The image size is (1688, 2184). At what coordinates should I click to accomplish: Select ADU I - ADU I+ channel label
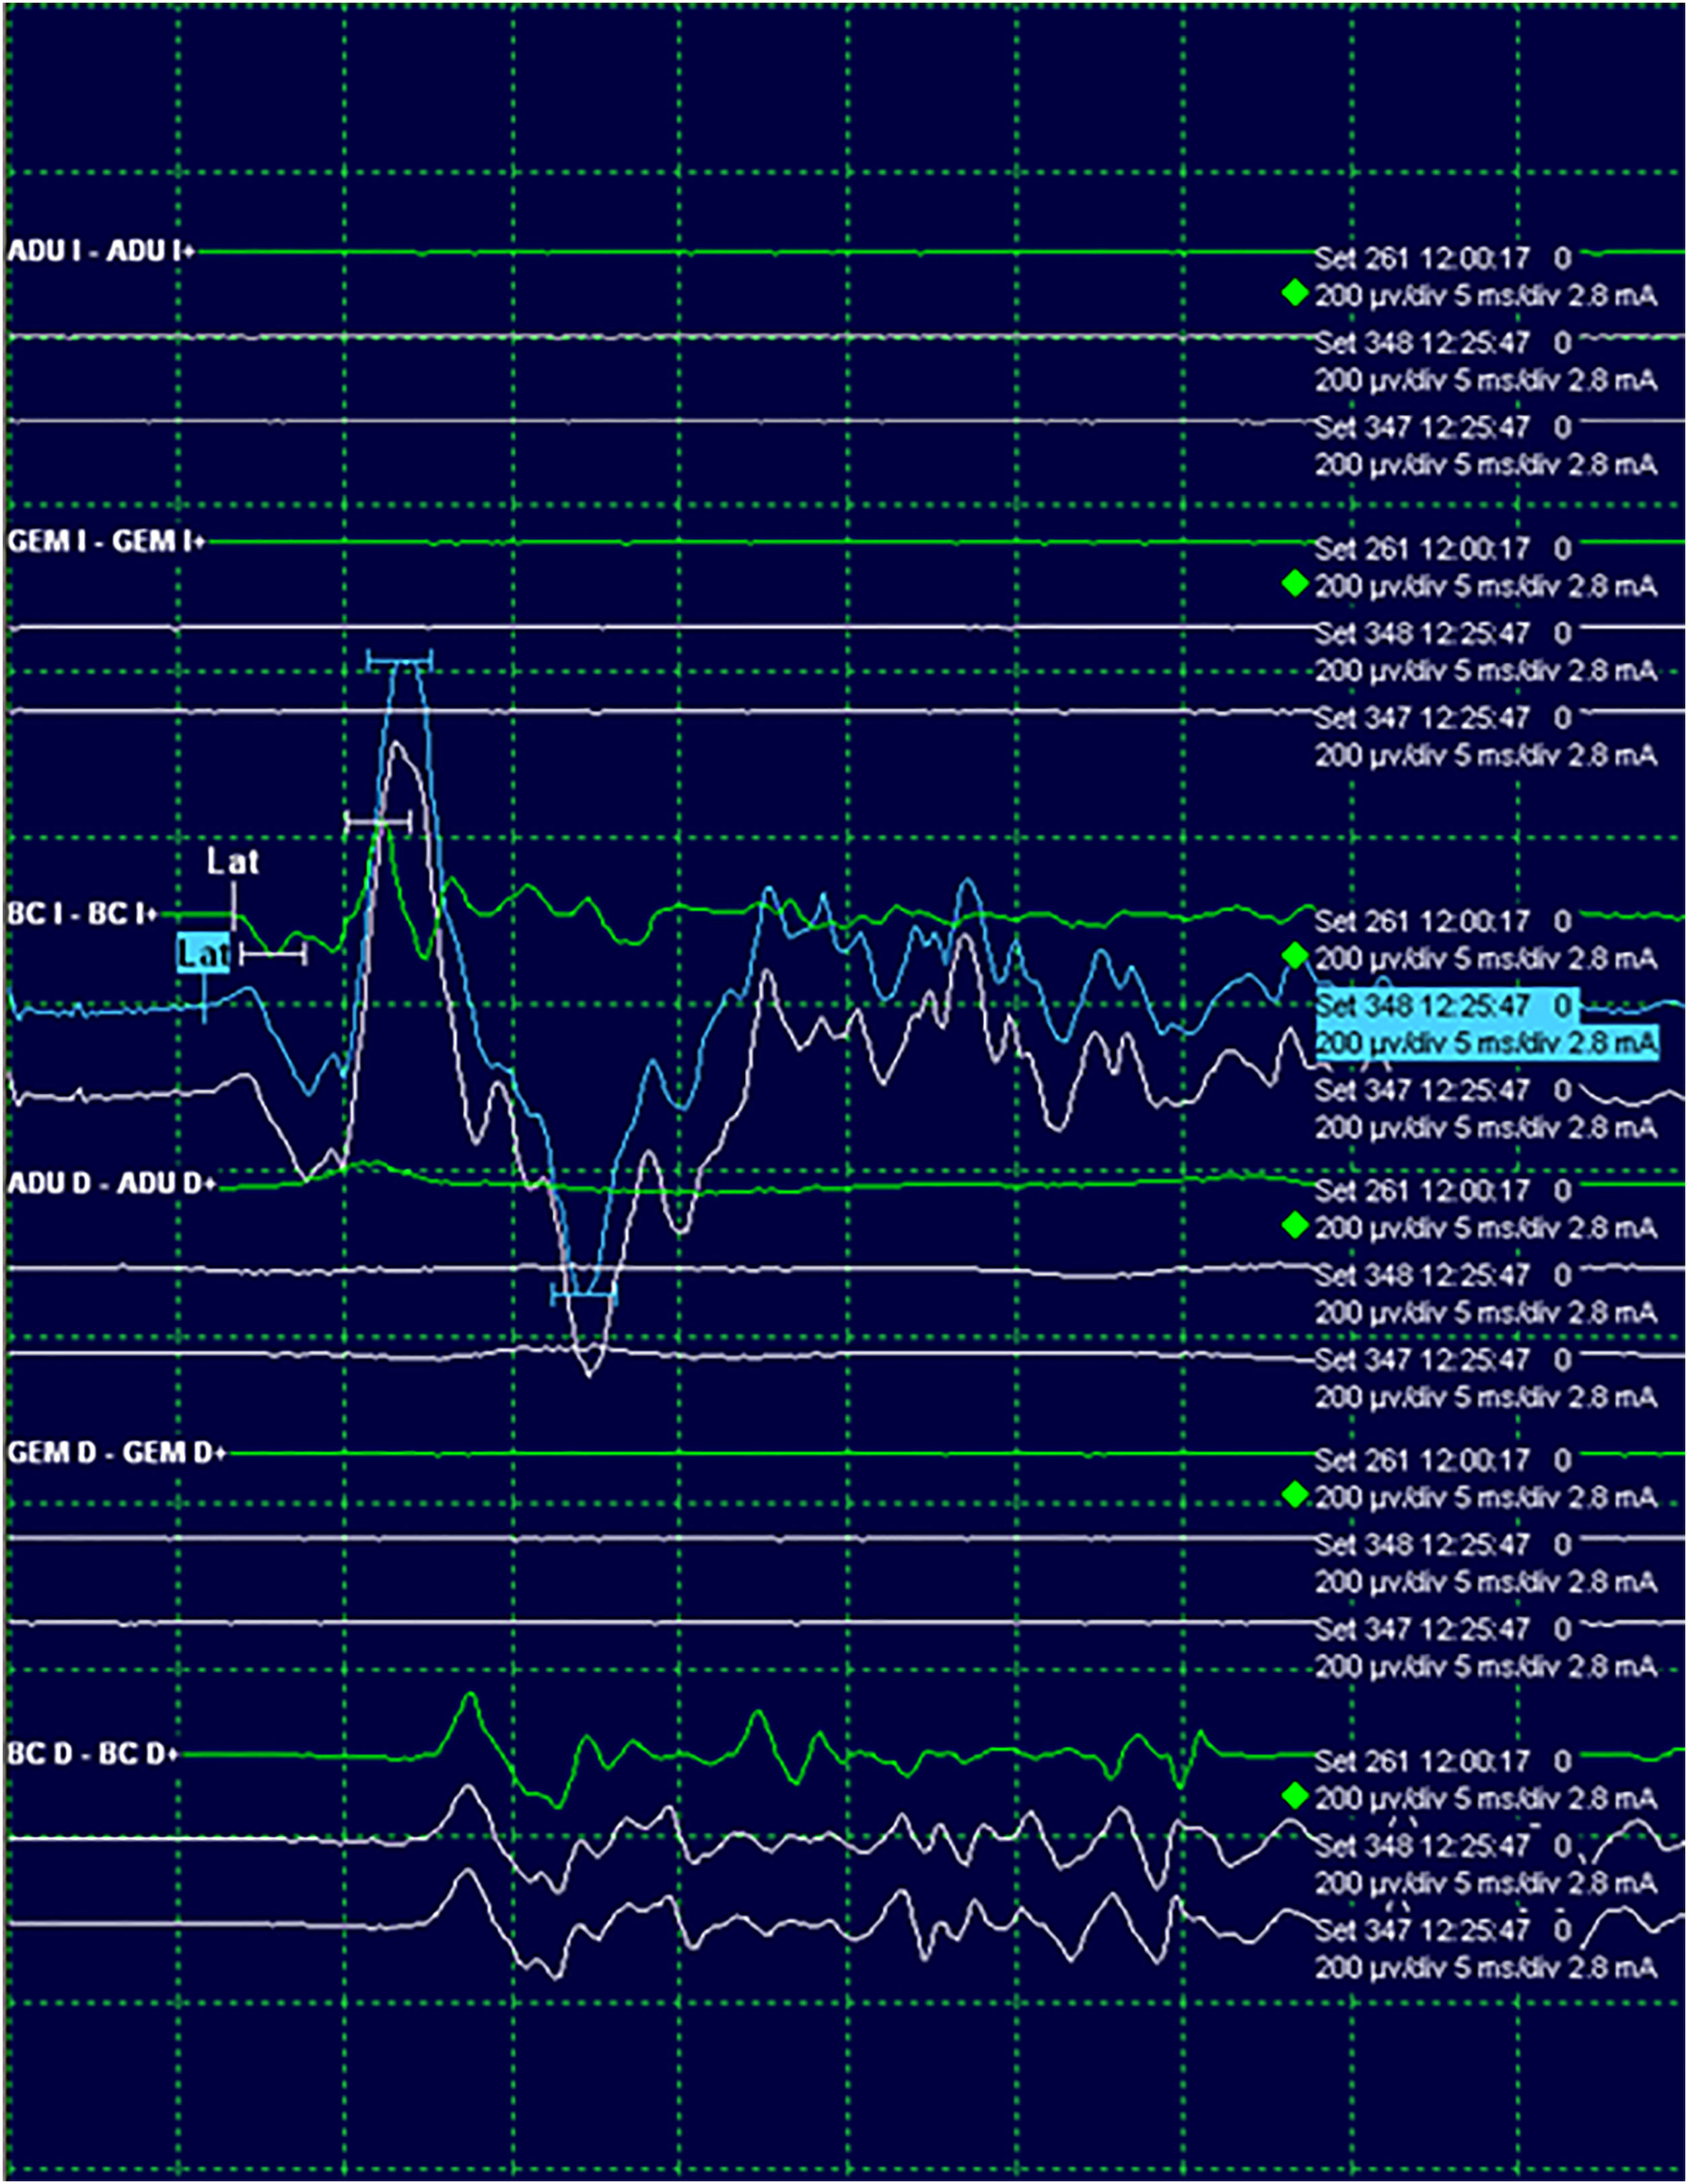(x=100, y=251)
